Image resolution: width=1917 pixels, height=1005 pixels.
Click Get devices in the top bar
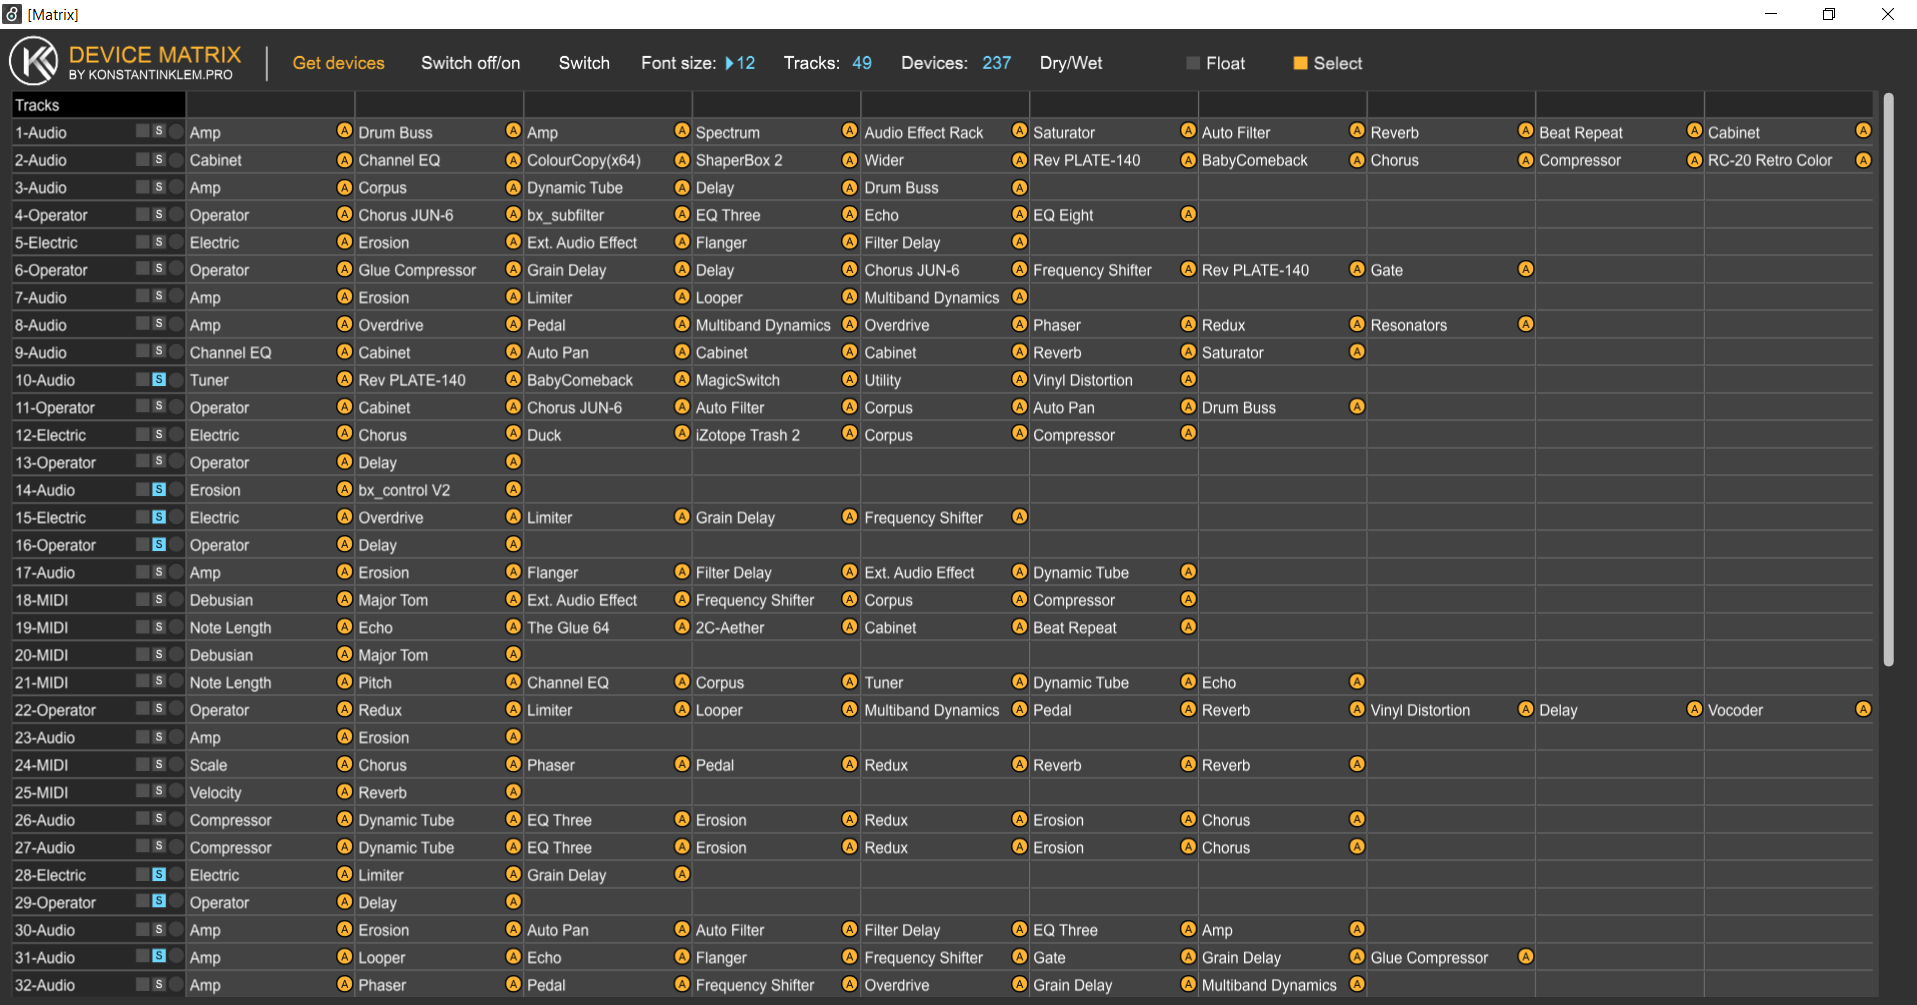point(338,63)
